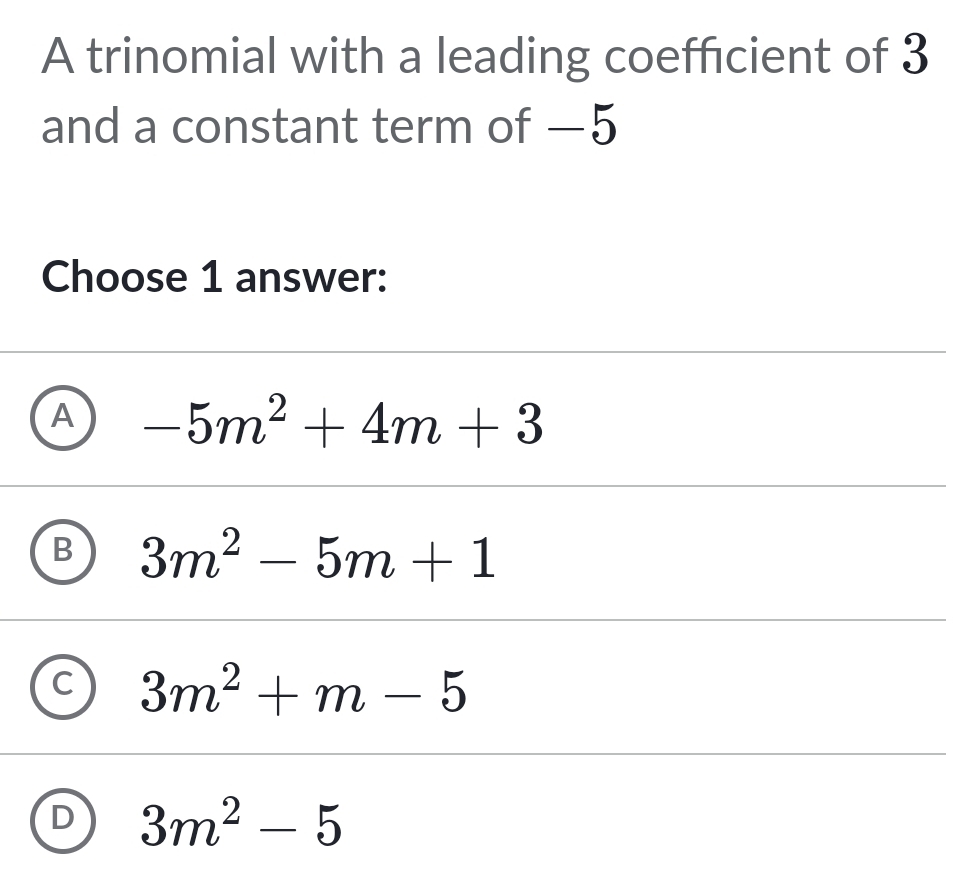
Task: Choose the answer −5m² + 4m + 3
Action: coord(343,425)
